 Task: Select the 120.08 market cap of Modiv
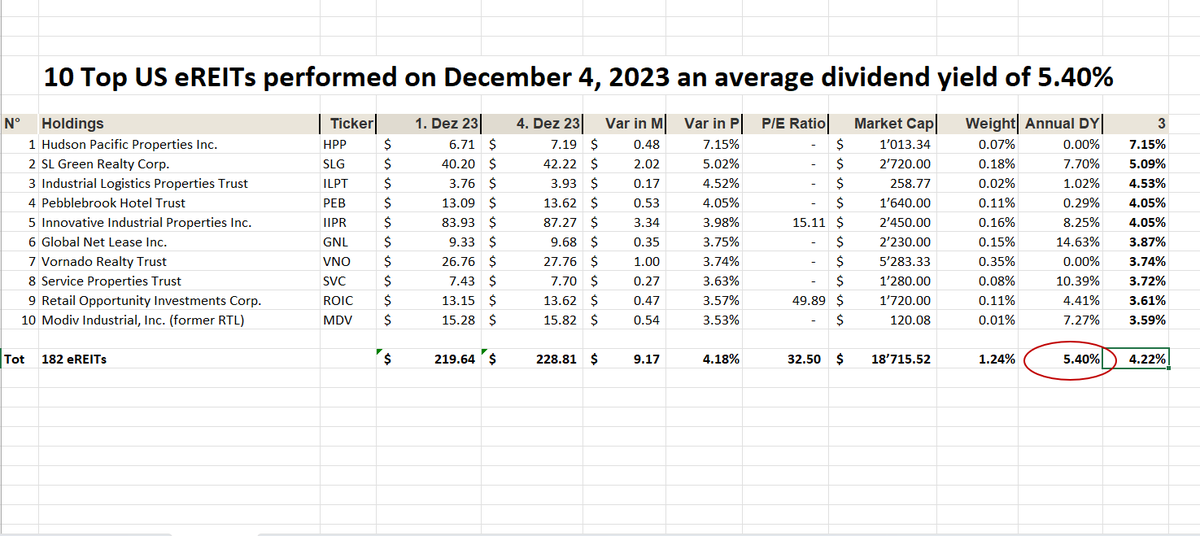[x=910, y=320]
